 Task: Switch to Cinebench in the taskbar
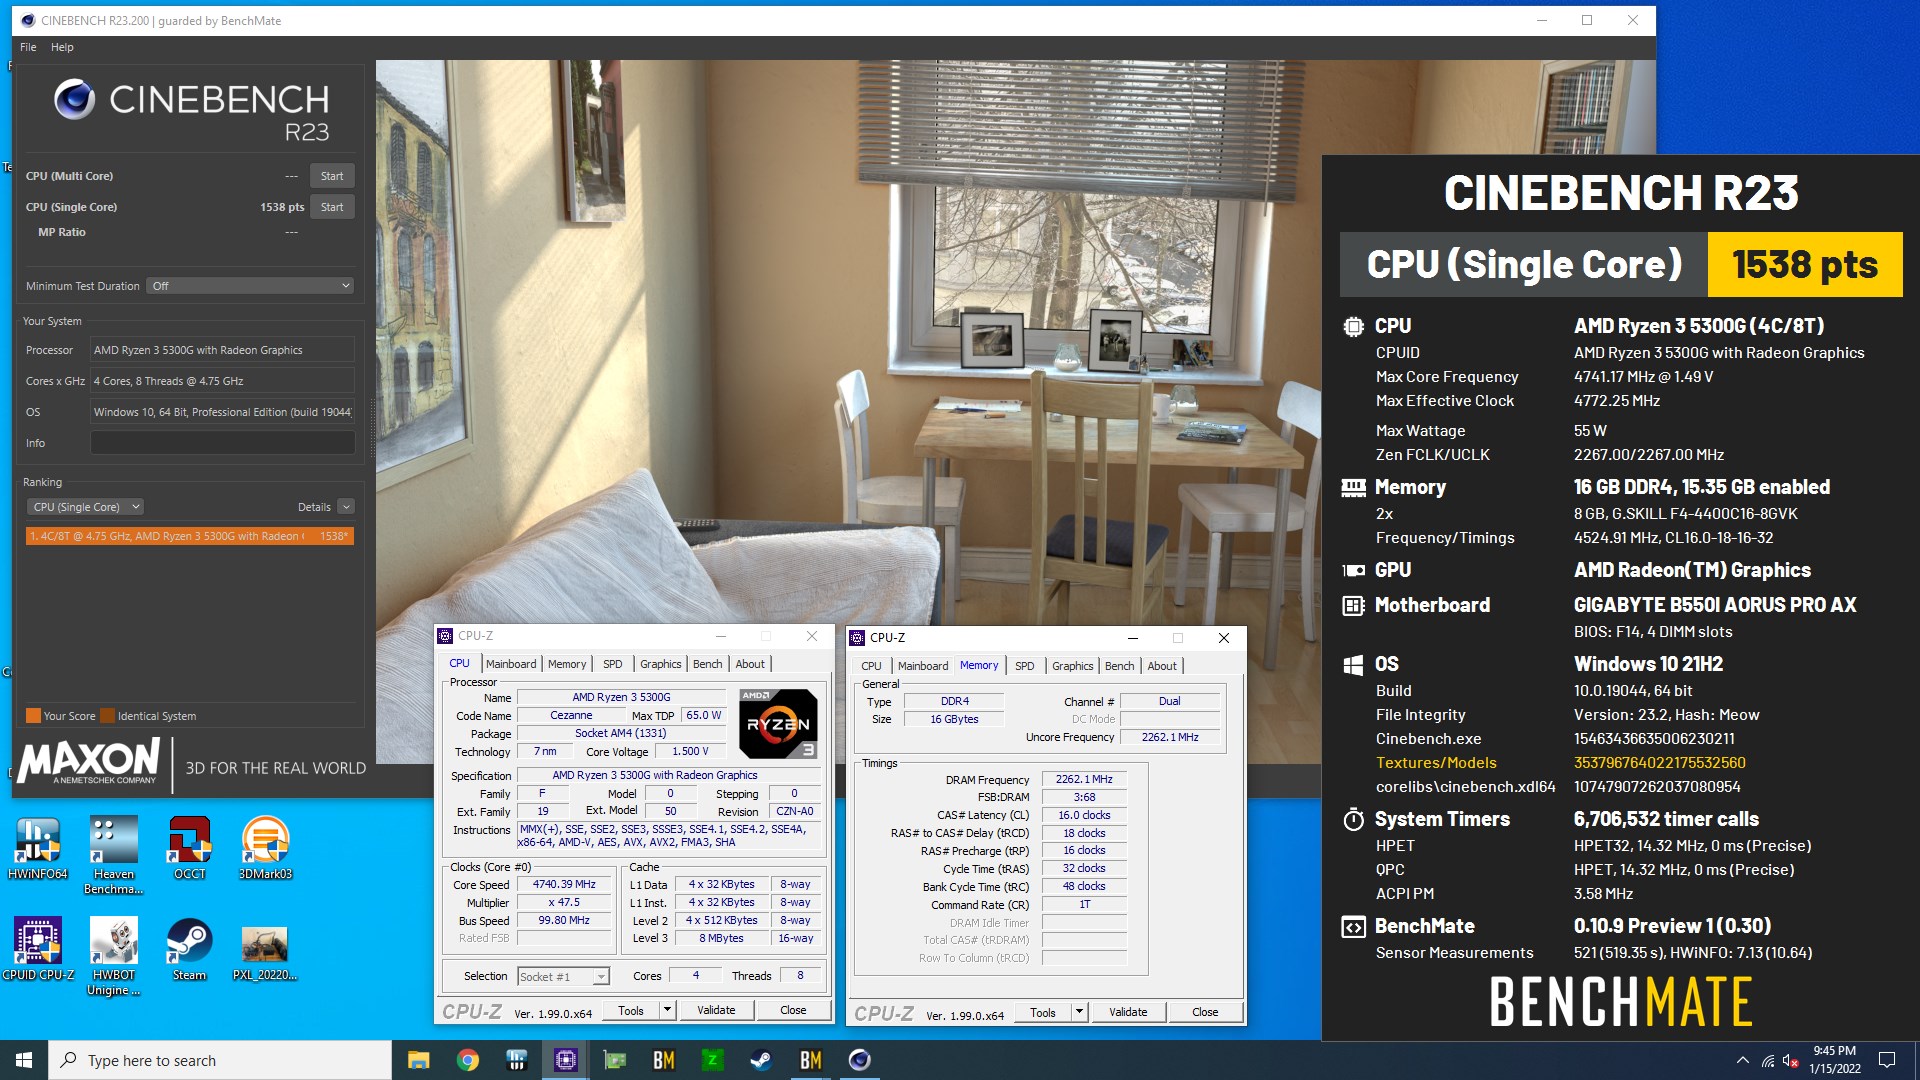(x=859, y=1060)
